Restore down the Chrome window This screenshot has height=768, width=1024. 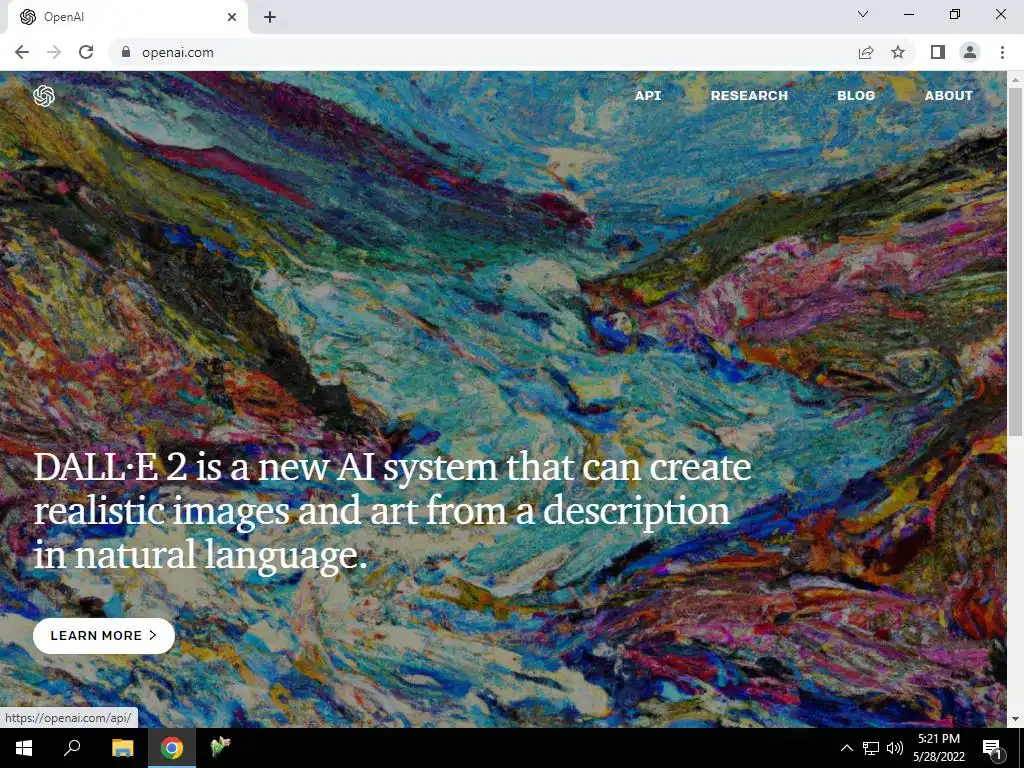pos(955,14)
